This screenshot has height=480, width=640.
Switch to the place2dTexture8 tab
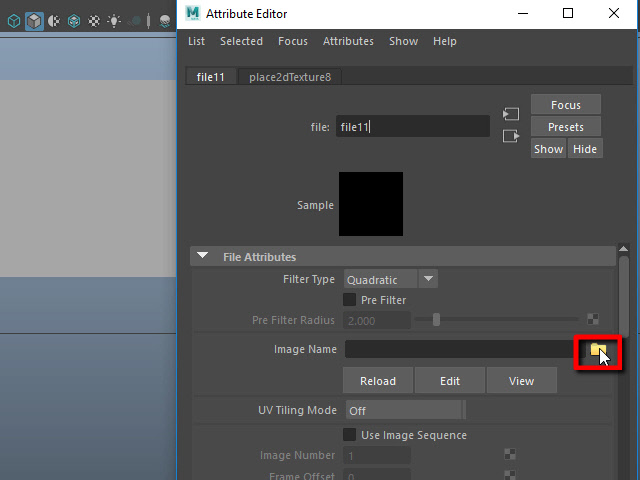[x=290, y=77]
